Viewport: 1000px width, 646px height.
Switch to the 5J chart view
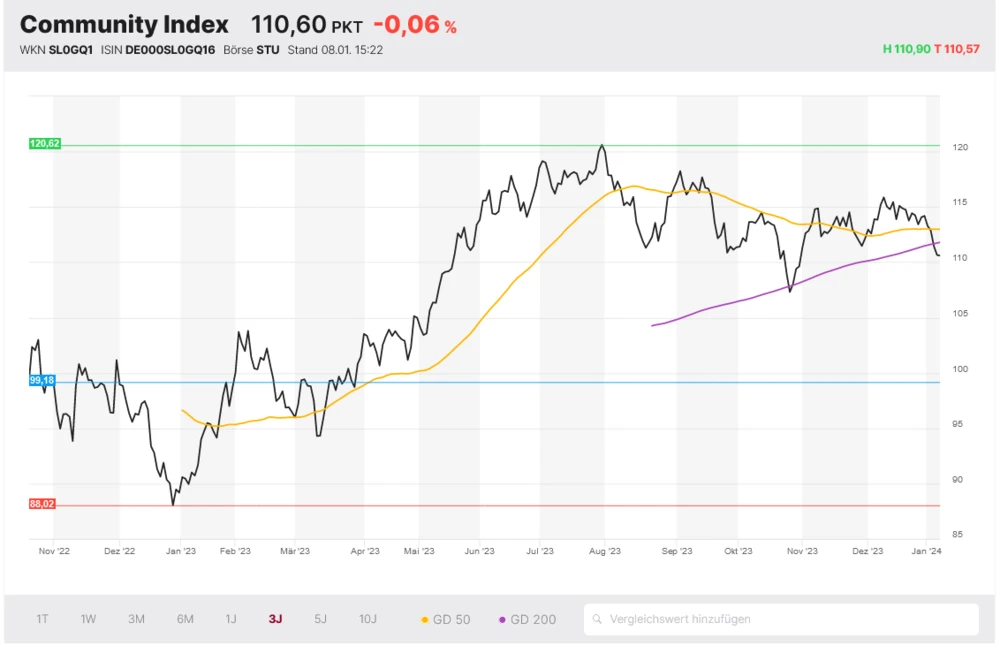point(320,620)
